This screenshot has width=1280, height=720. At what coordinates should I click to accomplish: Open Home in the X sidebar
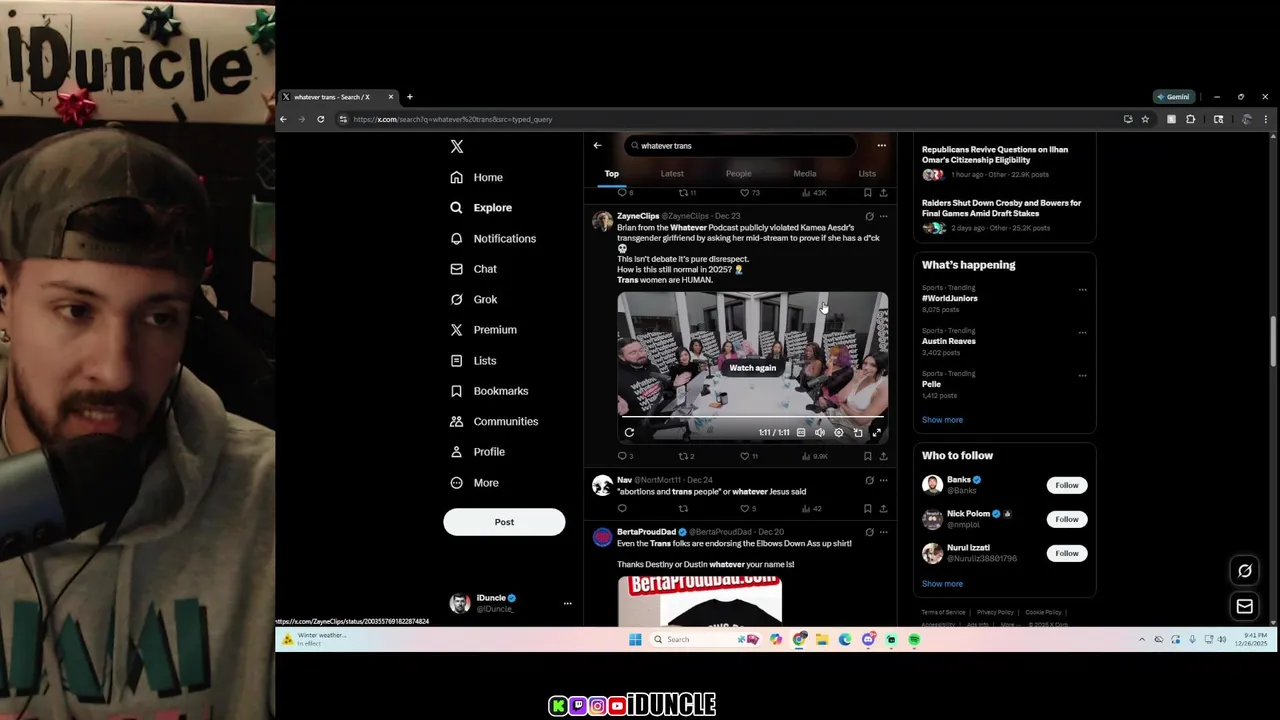coord(477,177)
